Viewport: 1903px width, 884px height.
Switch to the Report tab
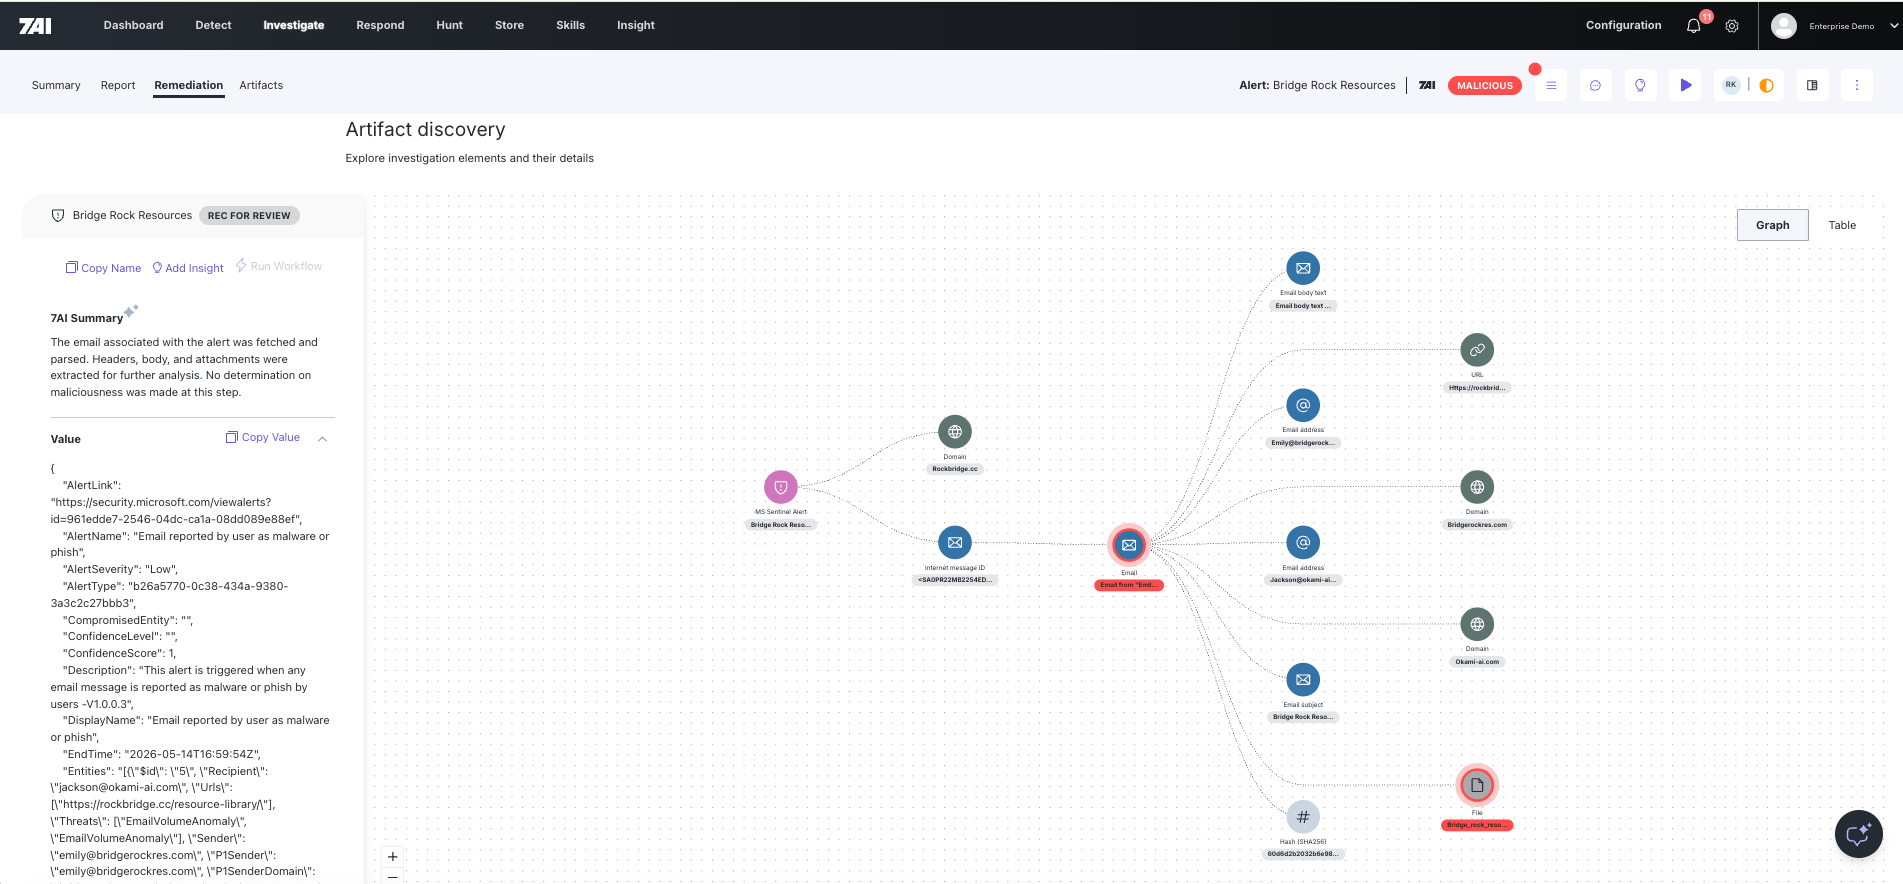tap(118, 85)
